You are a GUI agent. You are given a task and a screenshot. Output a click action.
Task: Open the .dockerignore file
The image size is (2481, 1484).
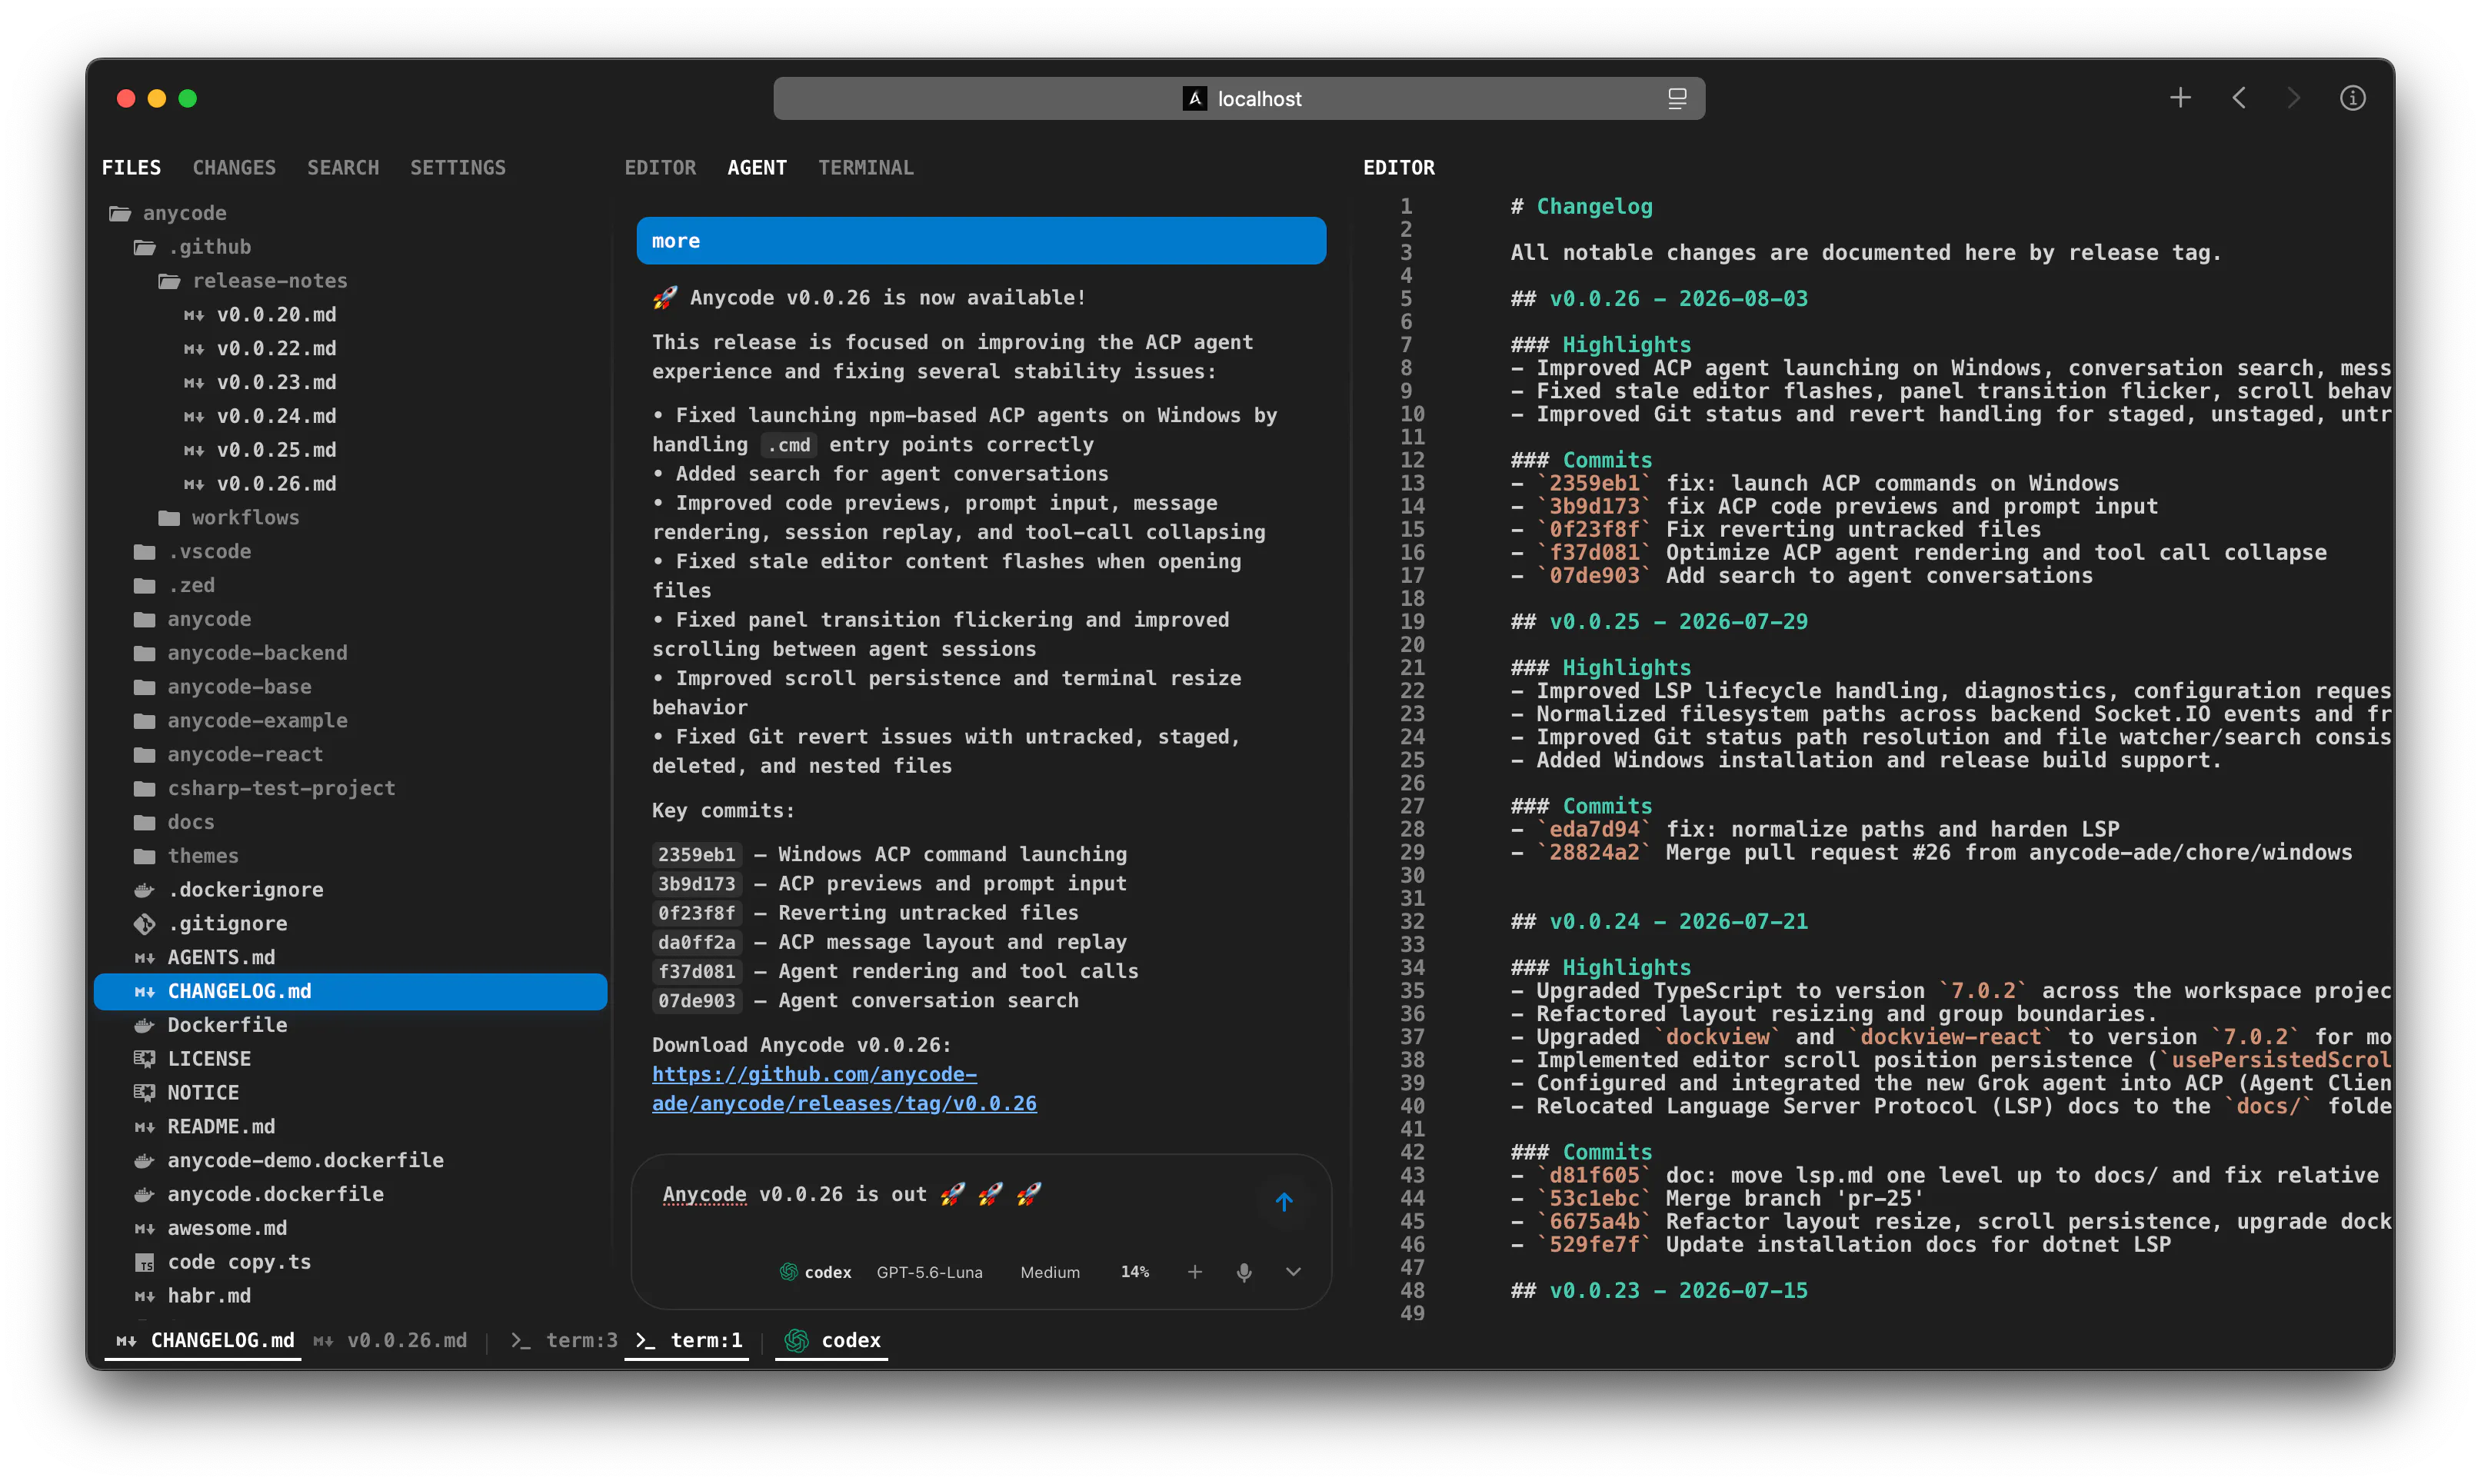pos(229,890)
